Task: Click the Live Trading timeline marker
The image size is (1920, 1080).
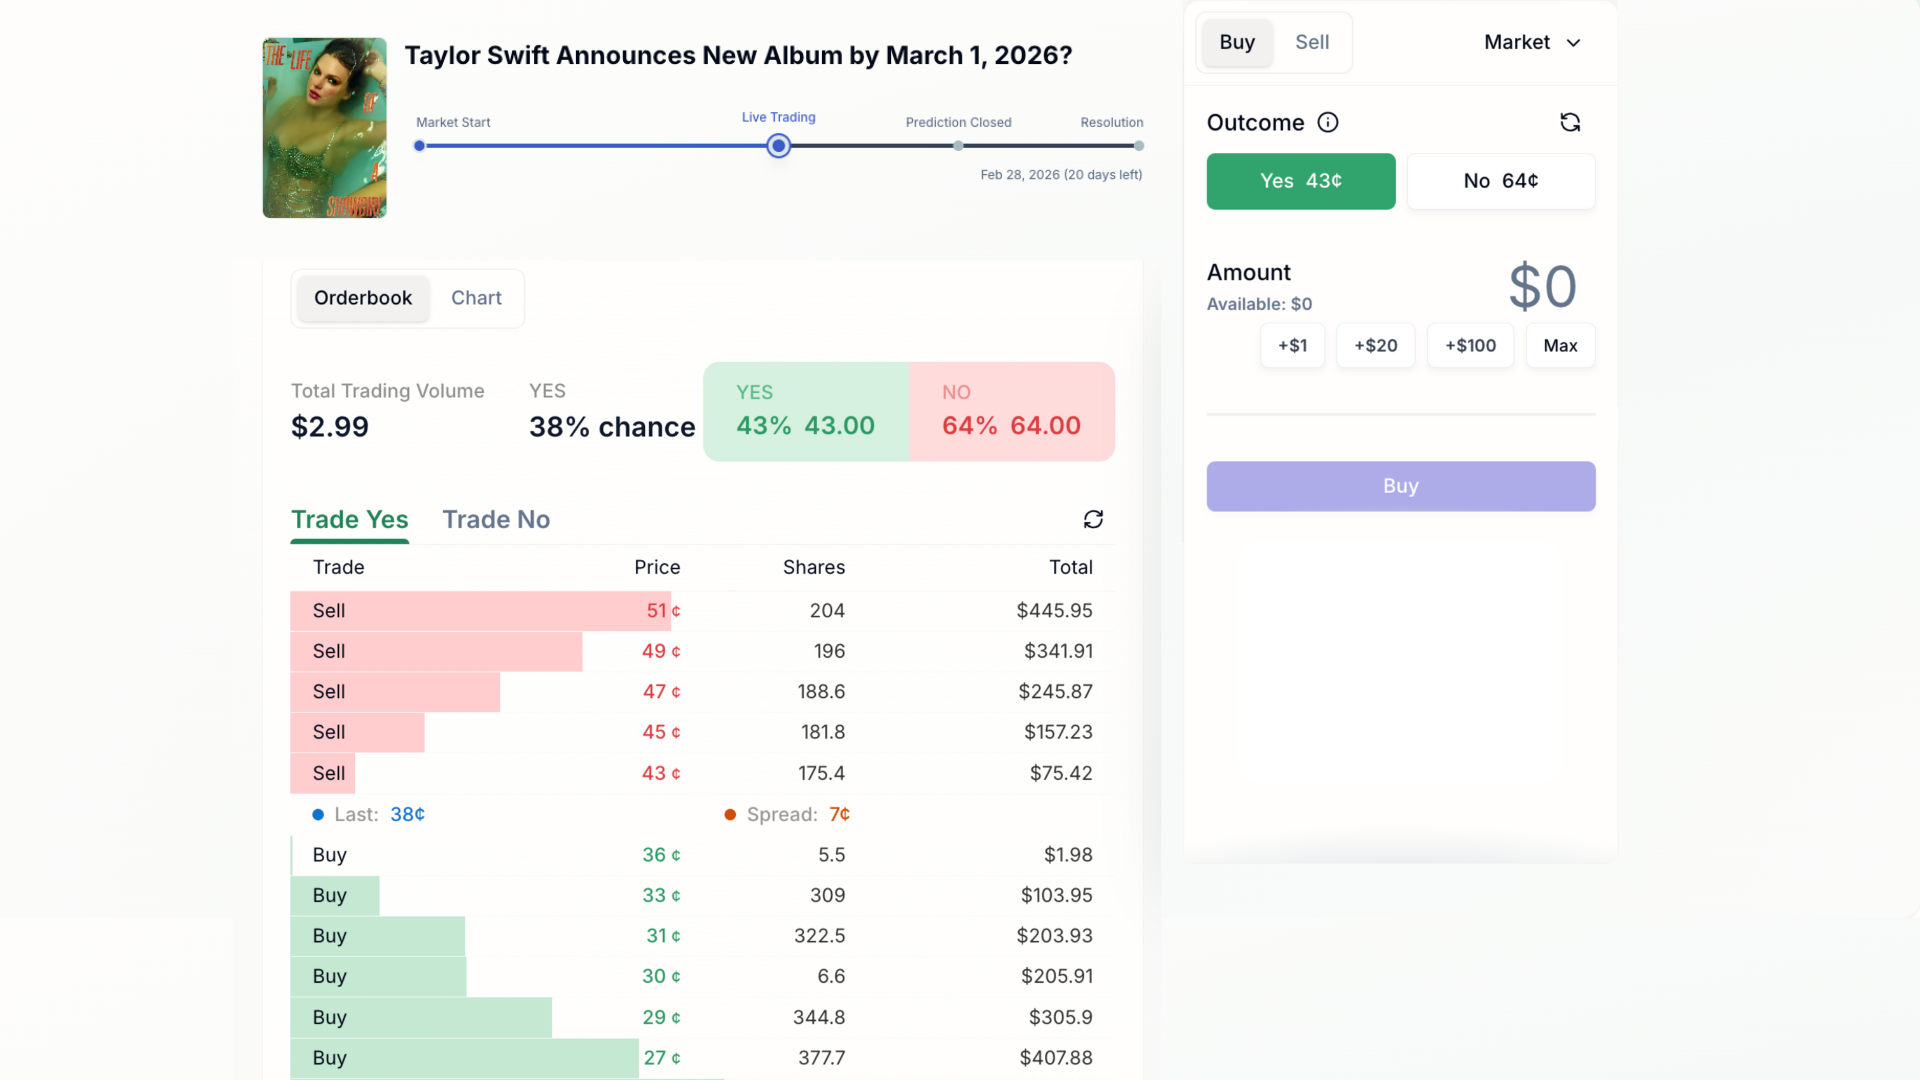Action: [x=778, y=146]
